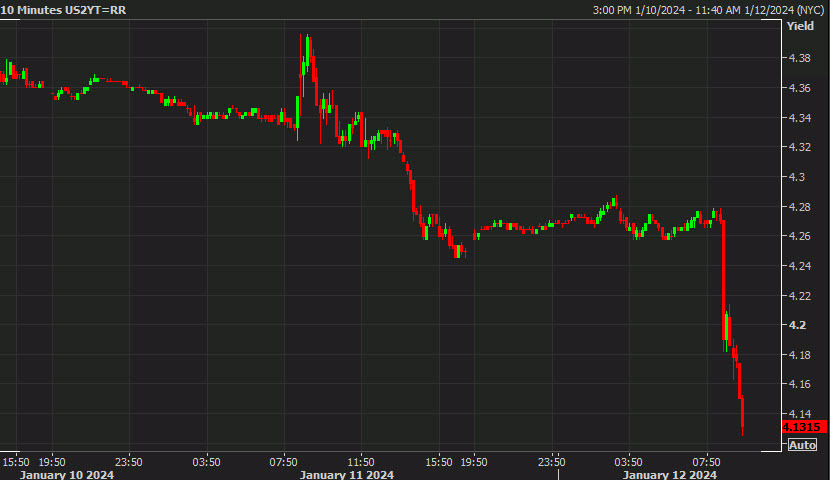Click the Yield axis heading
Viewport: 830px width, 480px height.
click(800, 26)
